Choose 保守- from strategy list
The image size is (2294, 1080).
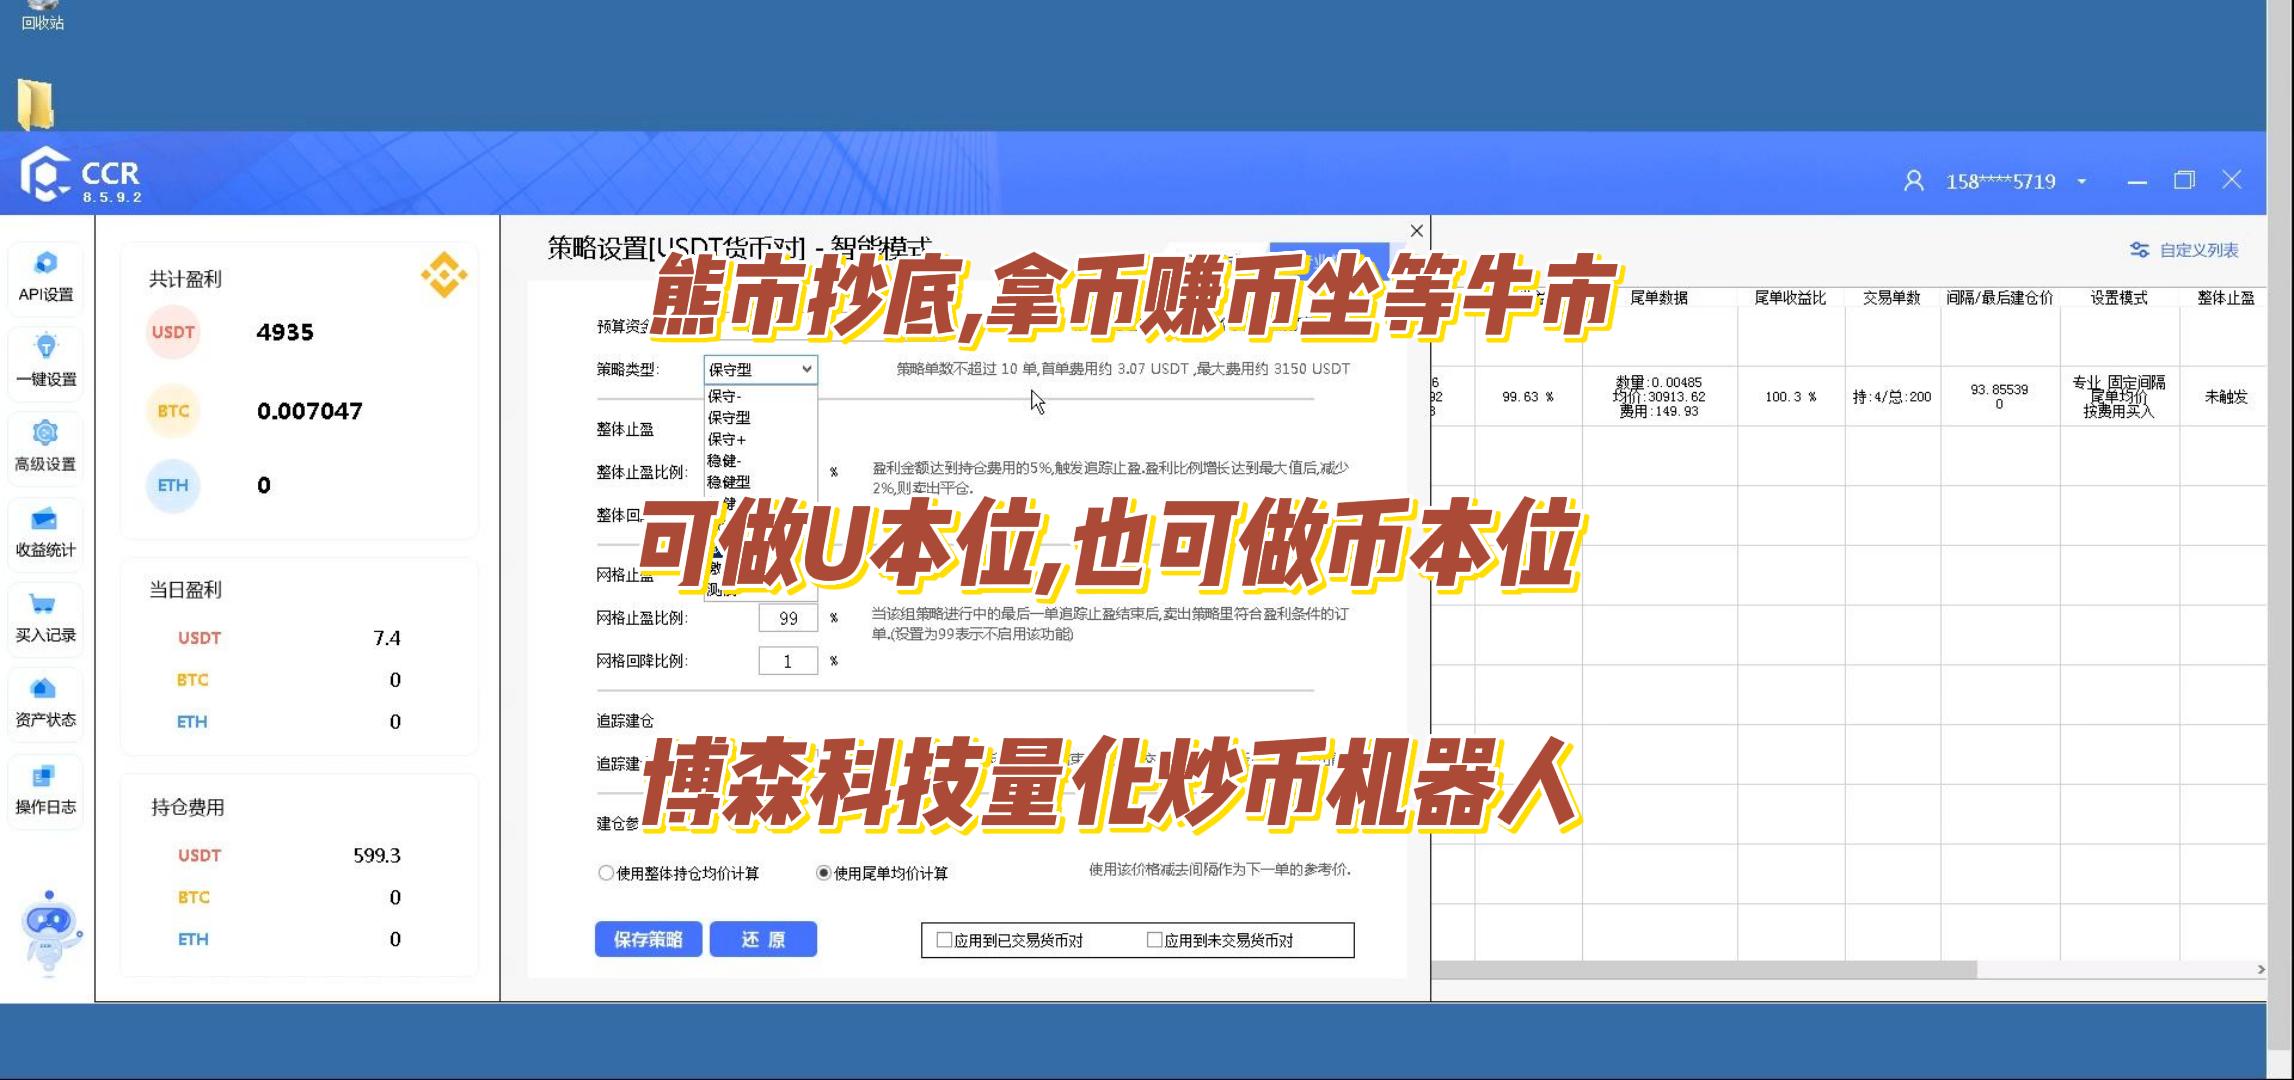point(760,396)
